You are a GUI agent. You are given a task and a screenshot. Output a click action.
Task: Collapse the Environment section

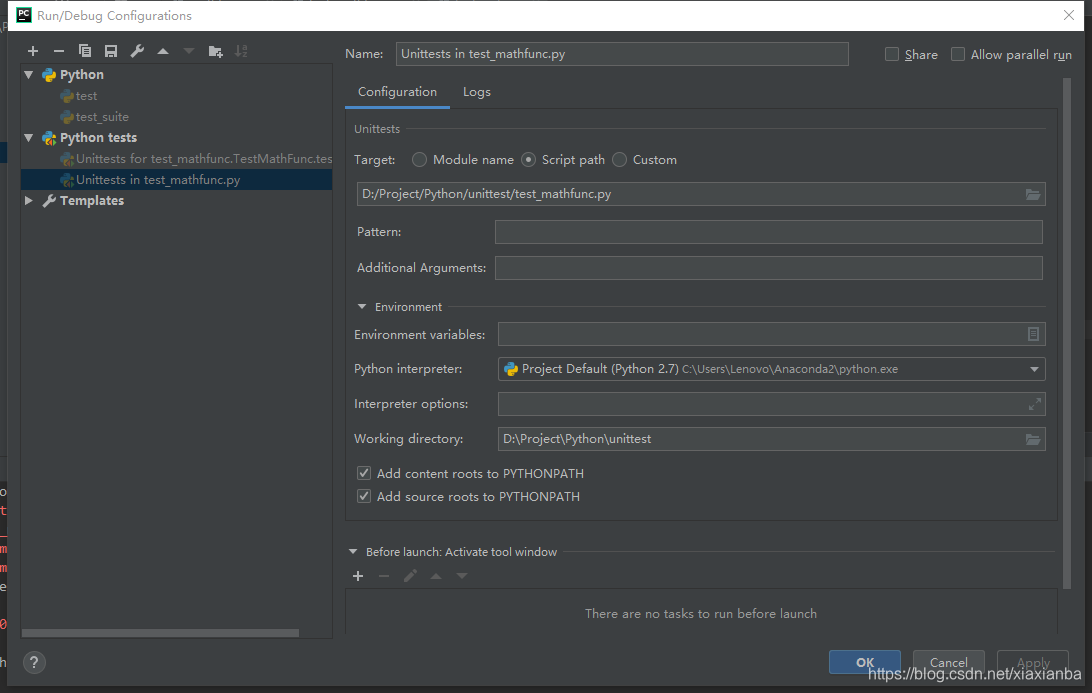point(362,306)
